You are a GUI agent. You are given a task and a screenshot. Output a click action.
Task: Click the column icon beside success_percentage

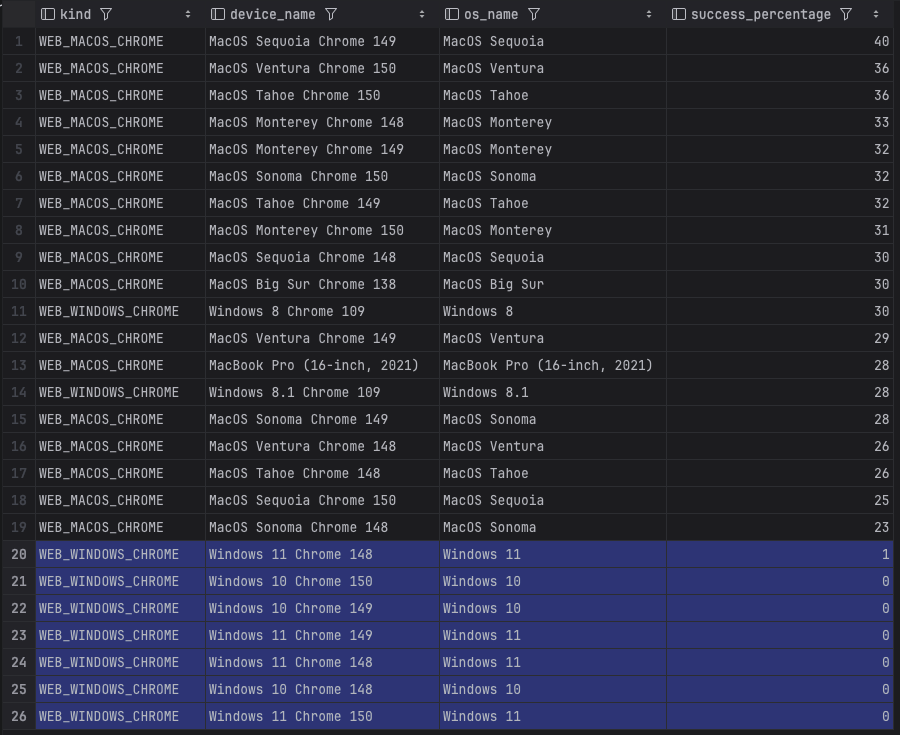point(679,14)
